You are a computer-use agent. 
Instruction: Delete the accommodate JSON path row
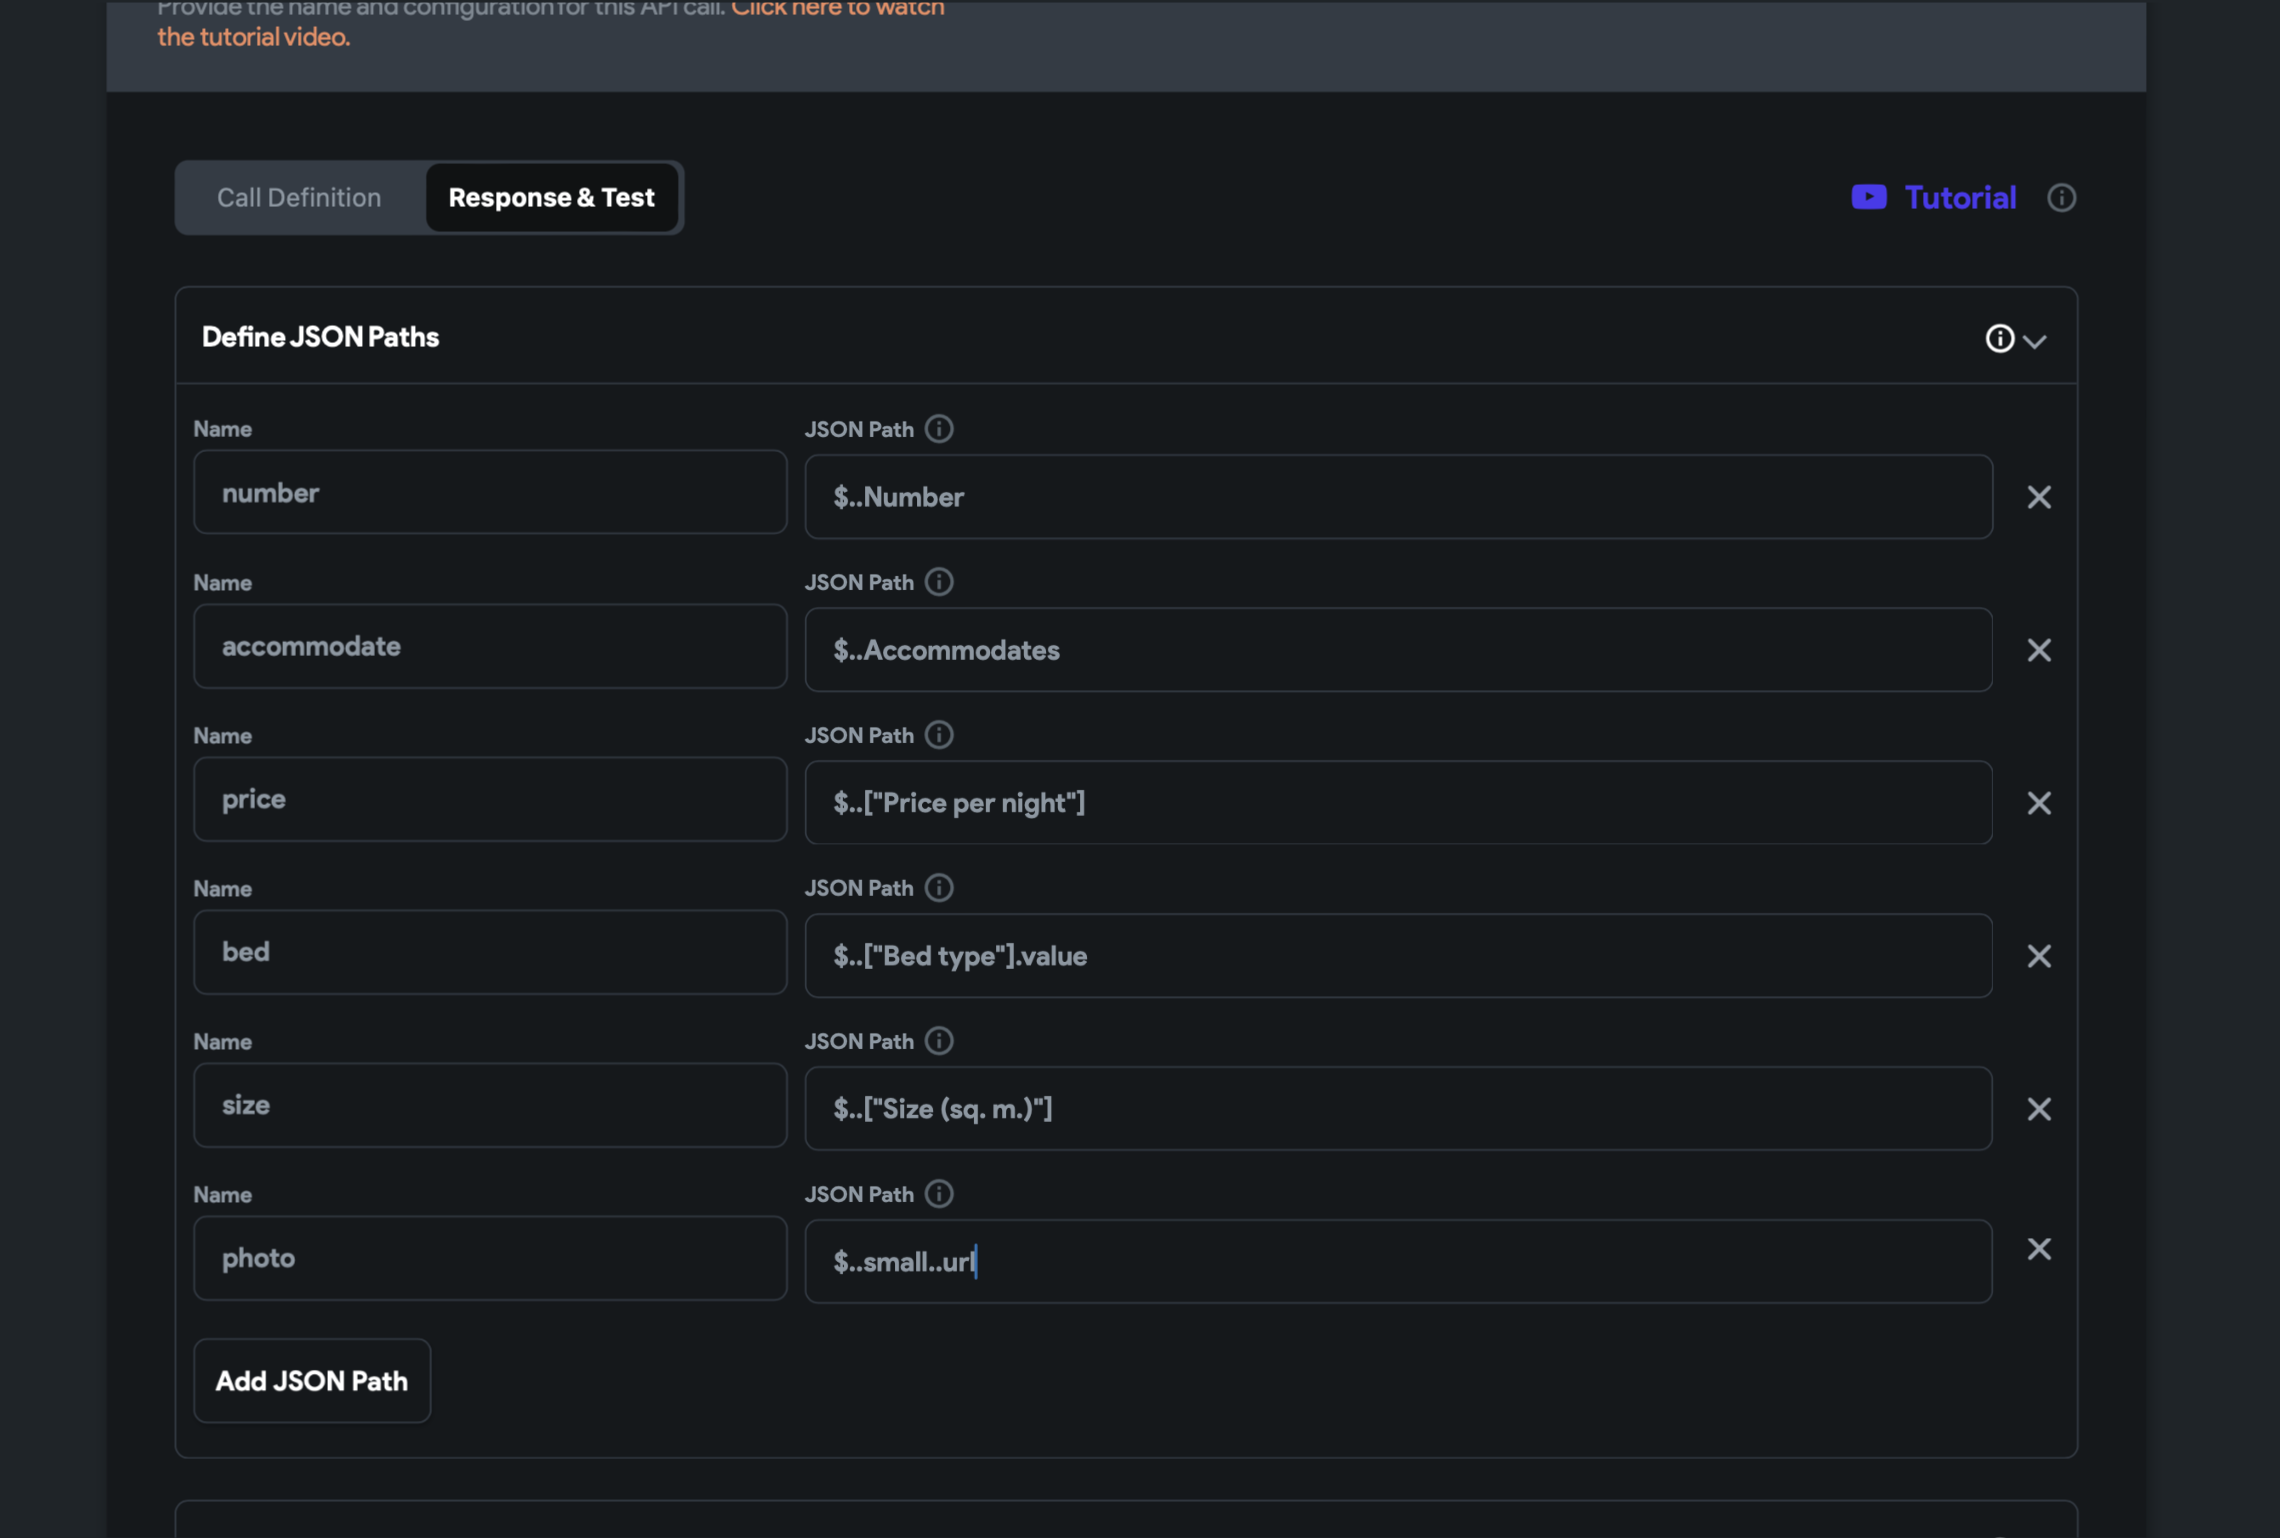tap(2038, 650)
